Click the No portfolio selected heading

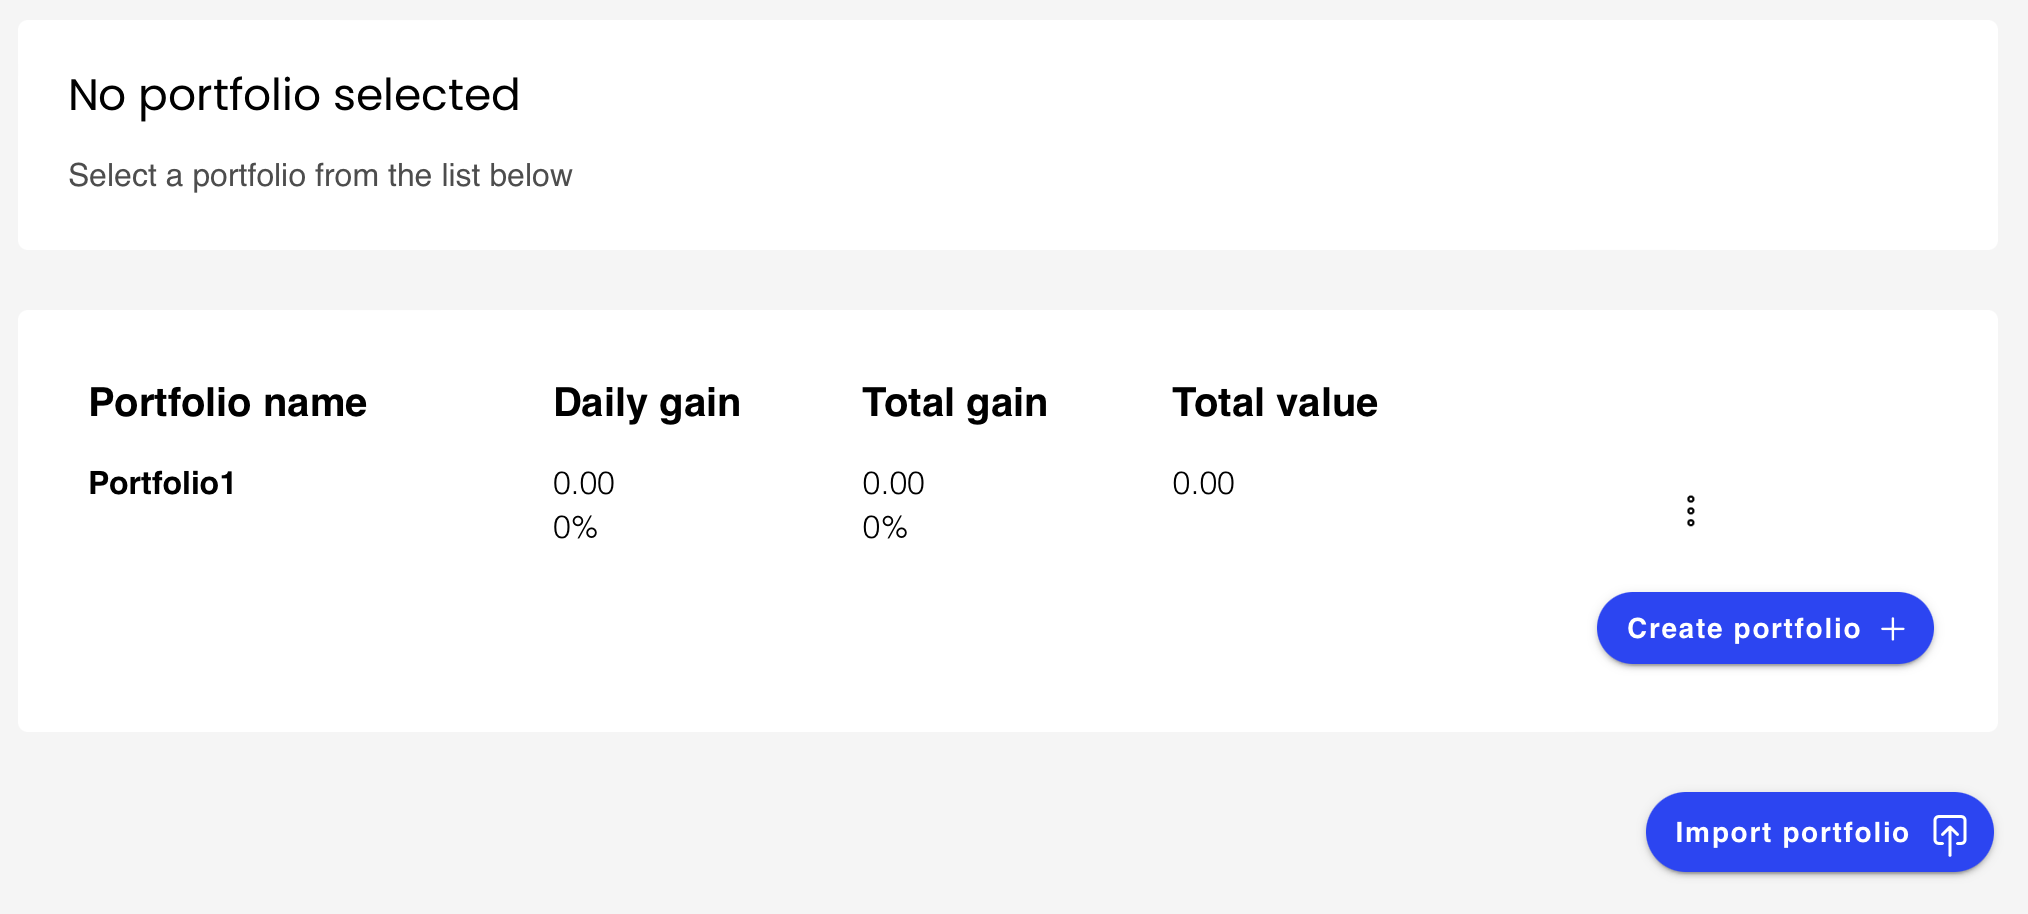coord(294,96)
